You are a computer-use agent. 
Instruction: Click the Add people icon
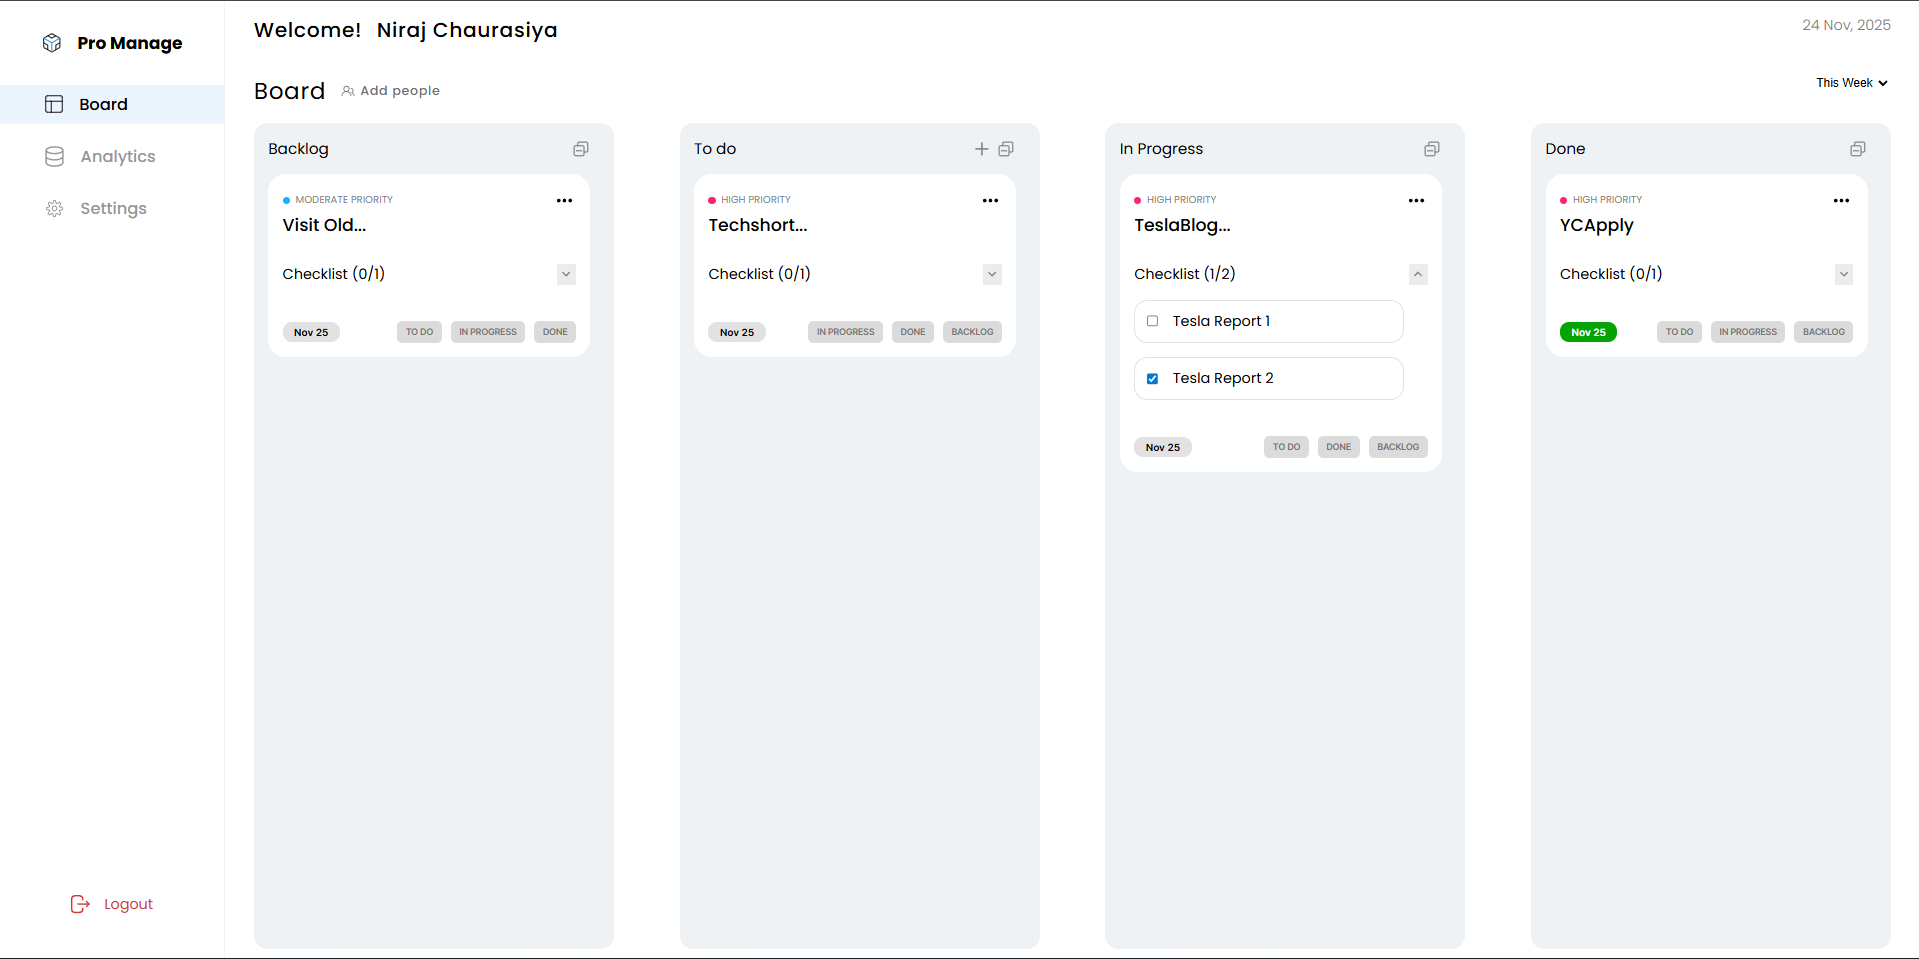347,90
